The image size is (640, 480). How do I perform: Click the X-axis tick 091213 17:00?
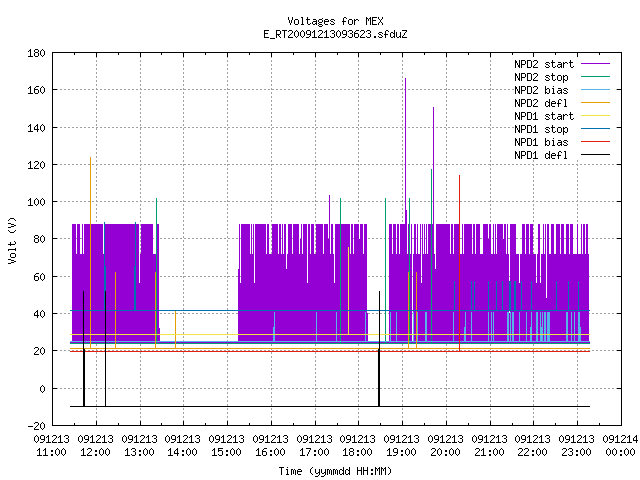[x=315, y=446]
